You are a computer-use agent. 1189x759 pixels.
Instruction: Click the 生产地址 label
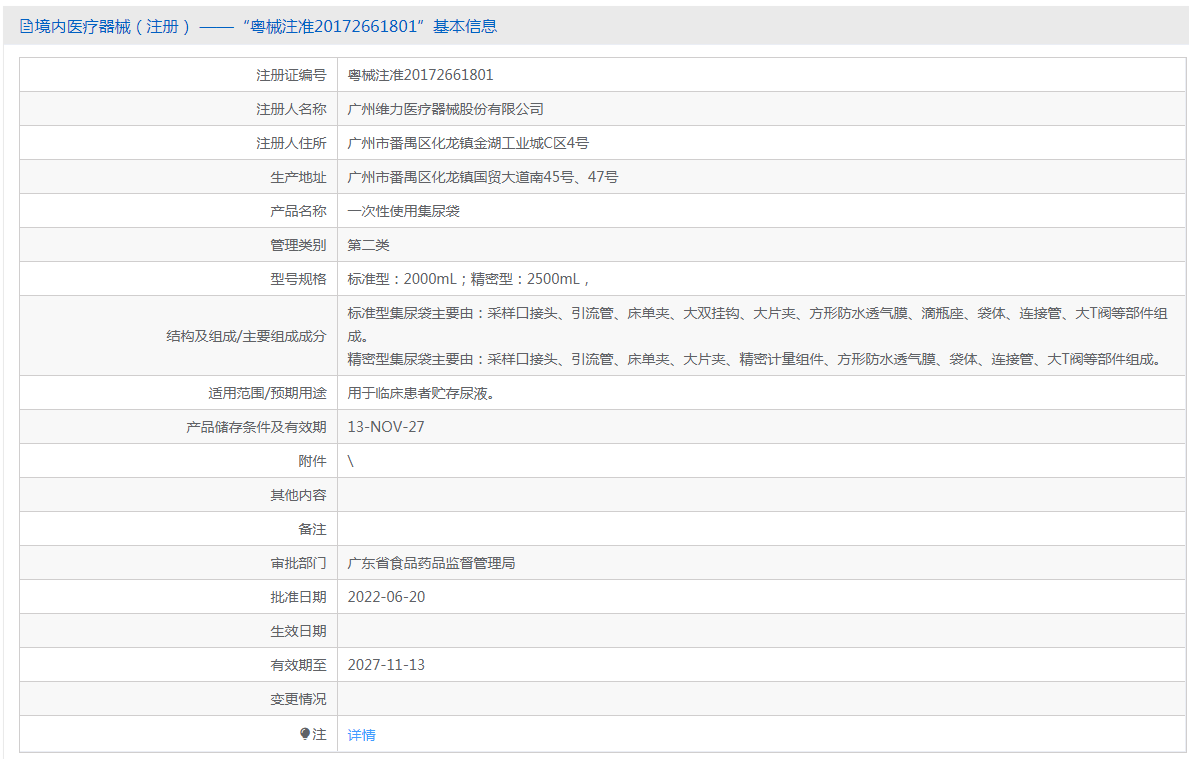click(298, 177)
